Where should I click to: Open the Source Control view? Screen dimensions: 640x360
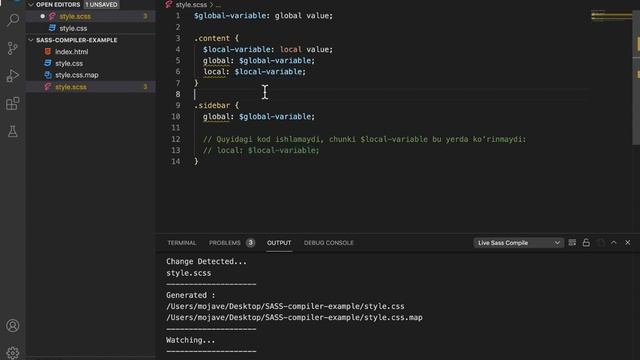pos(13,48)
